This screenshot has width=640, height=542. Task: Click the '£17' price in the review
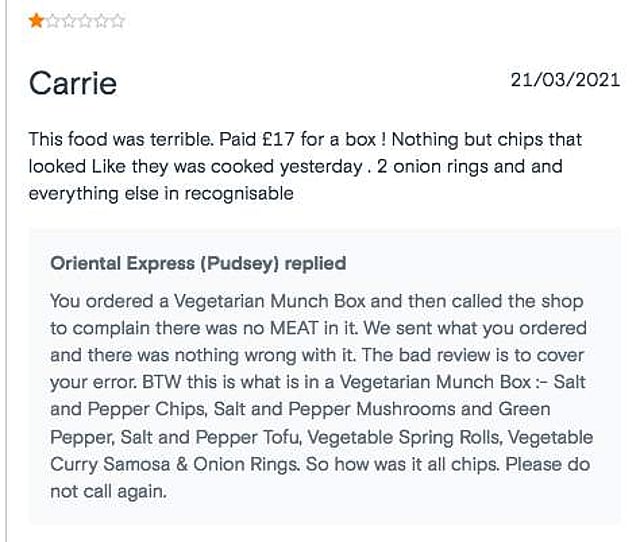tap(278, 140)
